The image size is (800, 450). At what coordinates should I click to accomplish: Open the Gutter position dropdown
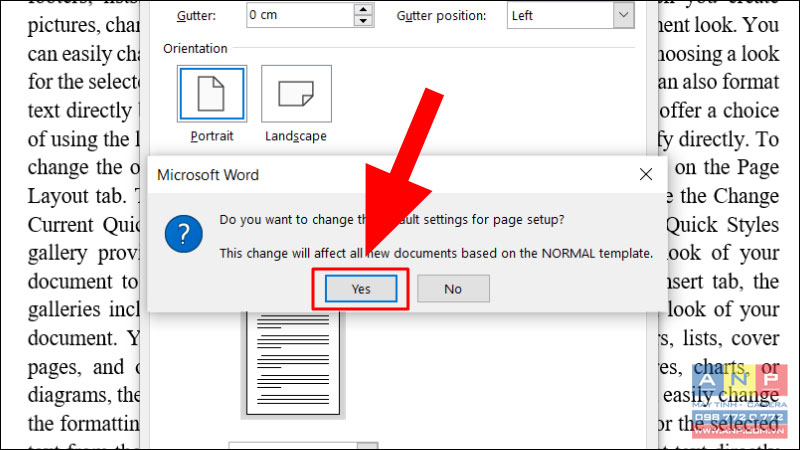pyautogui.click(x=623, y=15)
